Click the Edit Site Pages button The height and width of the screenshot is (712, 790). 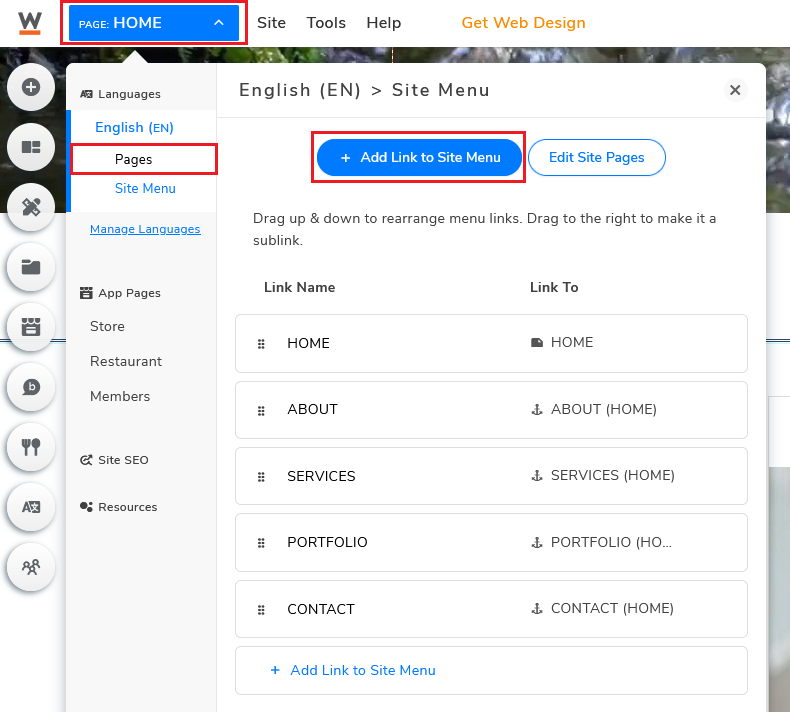click(597, 157)
